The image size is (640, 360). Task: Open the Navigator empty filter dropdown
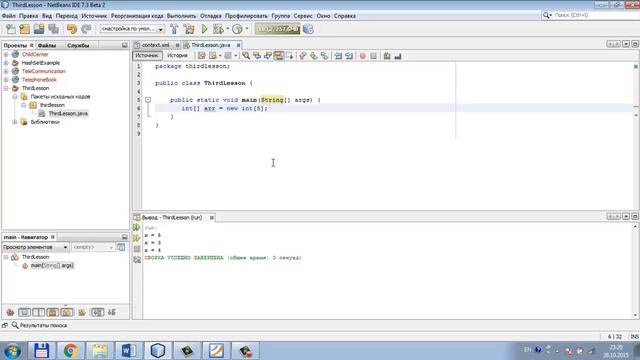point(93,247)
